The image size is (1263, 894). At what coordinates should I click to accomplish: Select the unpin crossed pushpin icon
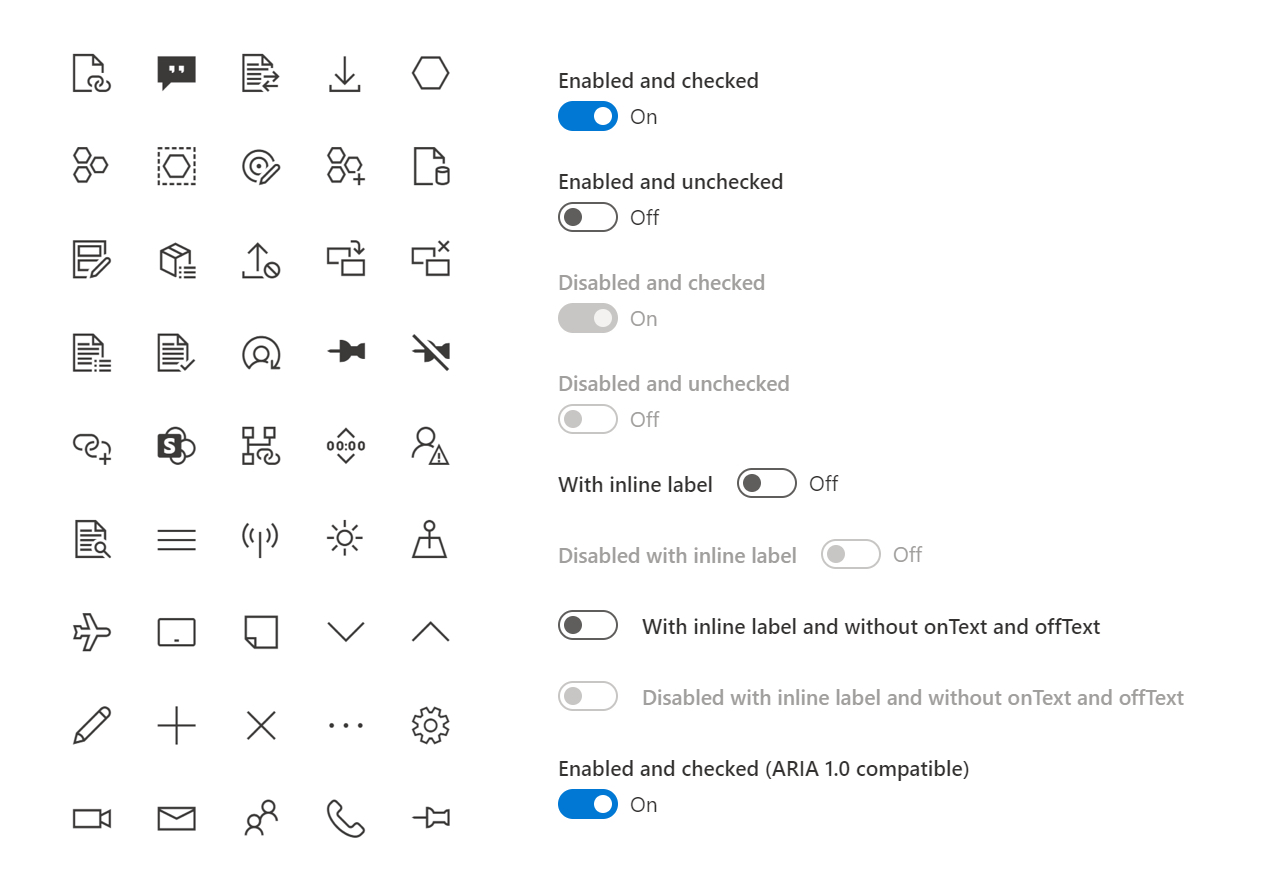[x=431, y=352]
